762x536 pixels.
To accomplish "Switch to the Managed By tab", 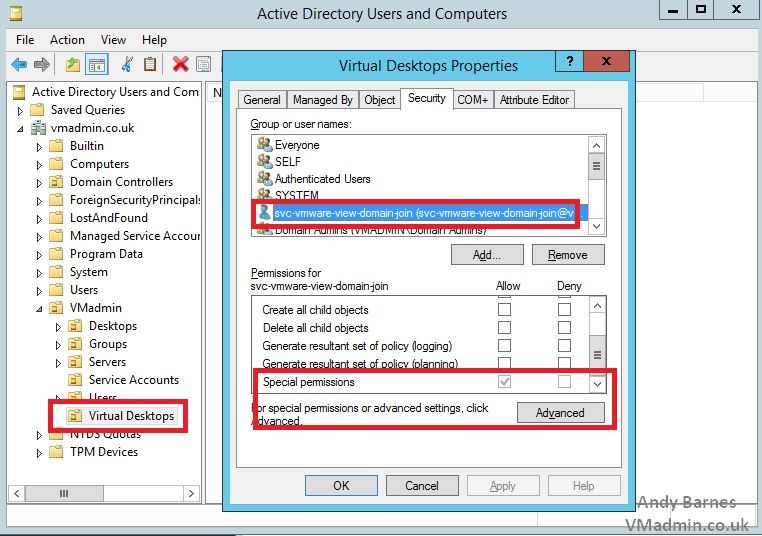I will 323,100.
